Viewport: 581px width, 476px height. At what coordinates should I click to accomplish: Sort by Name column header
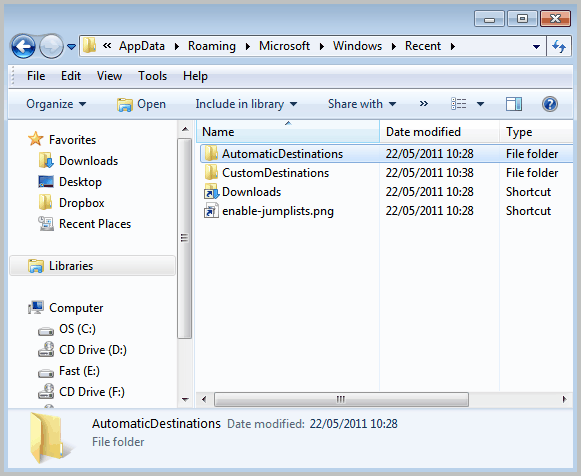[288, 132]
